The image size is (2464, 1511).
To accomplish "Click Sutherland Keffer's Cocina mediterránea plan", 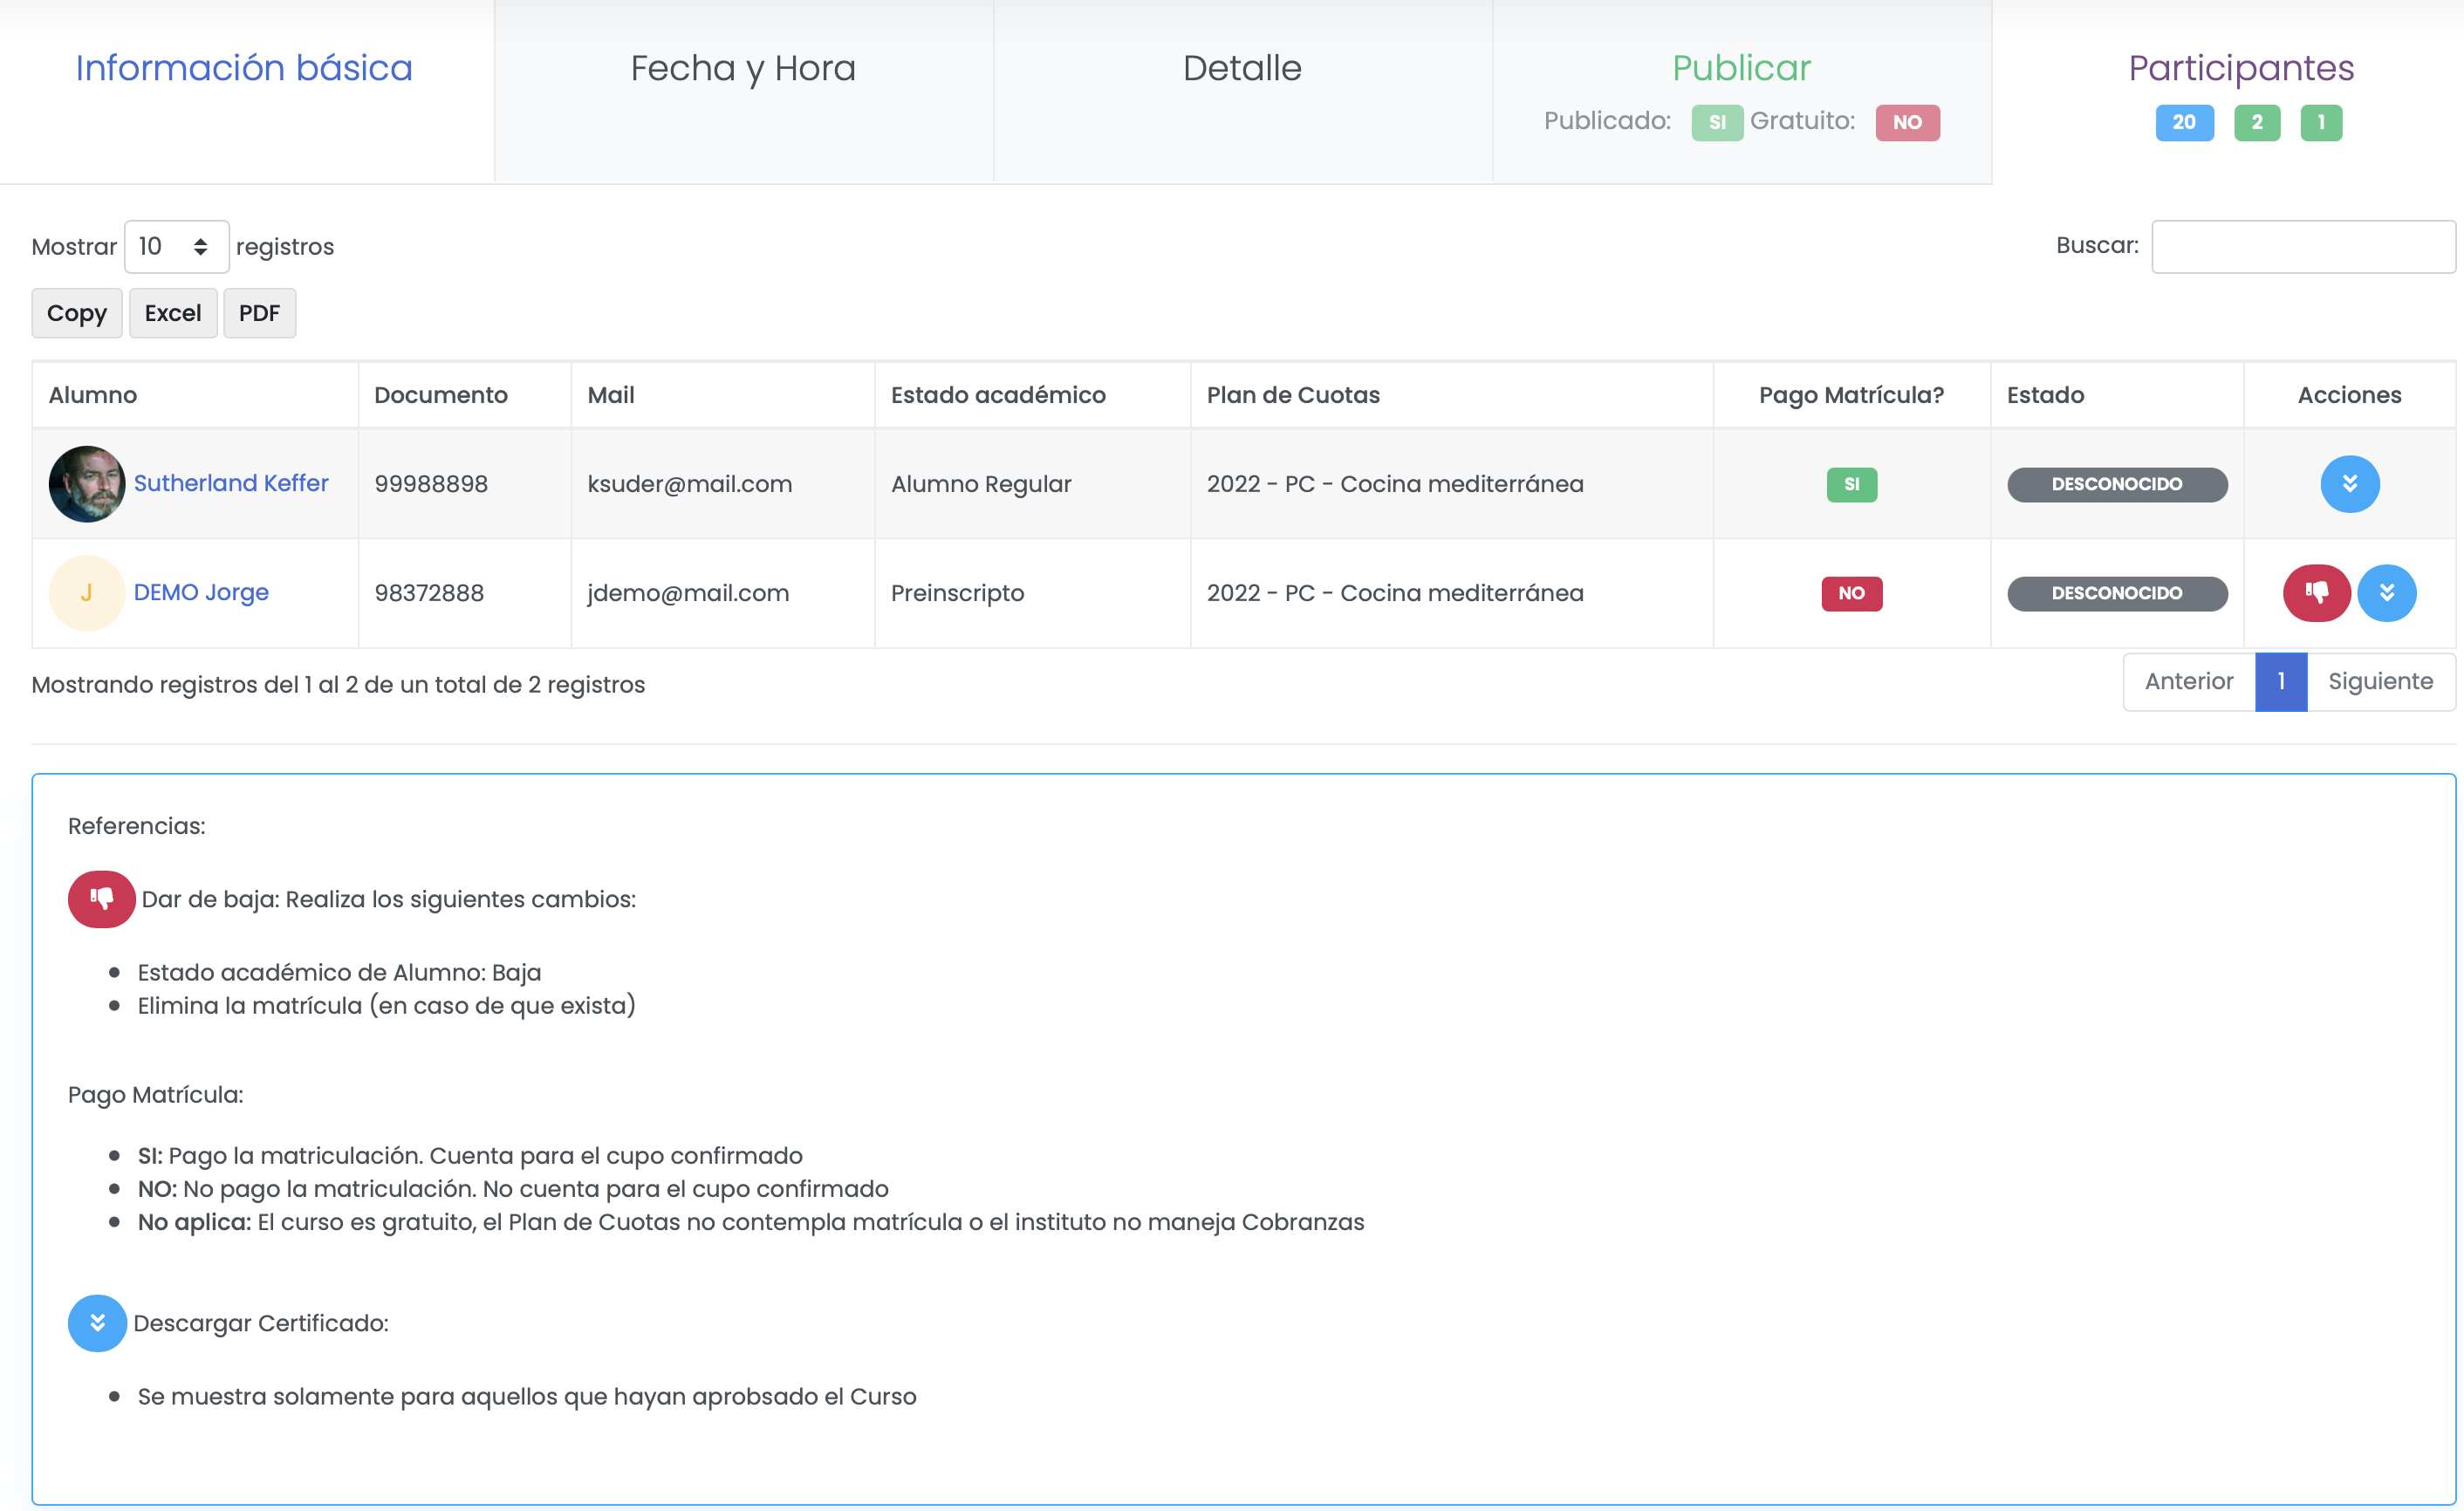I will (x=1395, y=484).
